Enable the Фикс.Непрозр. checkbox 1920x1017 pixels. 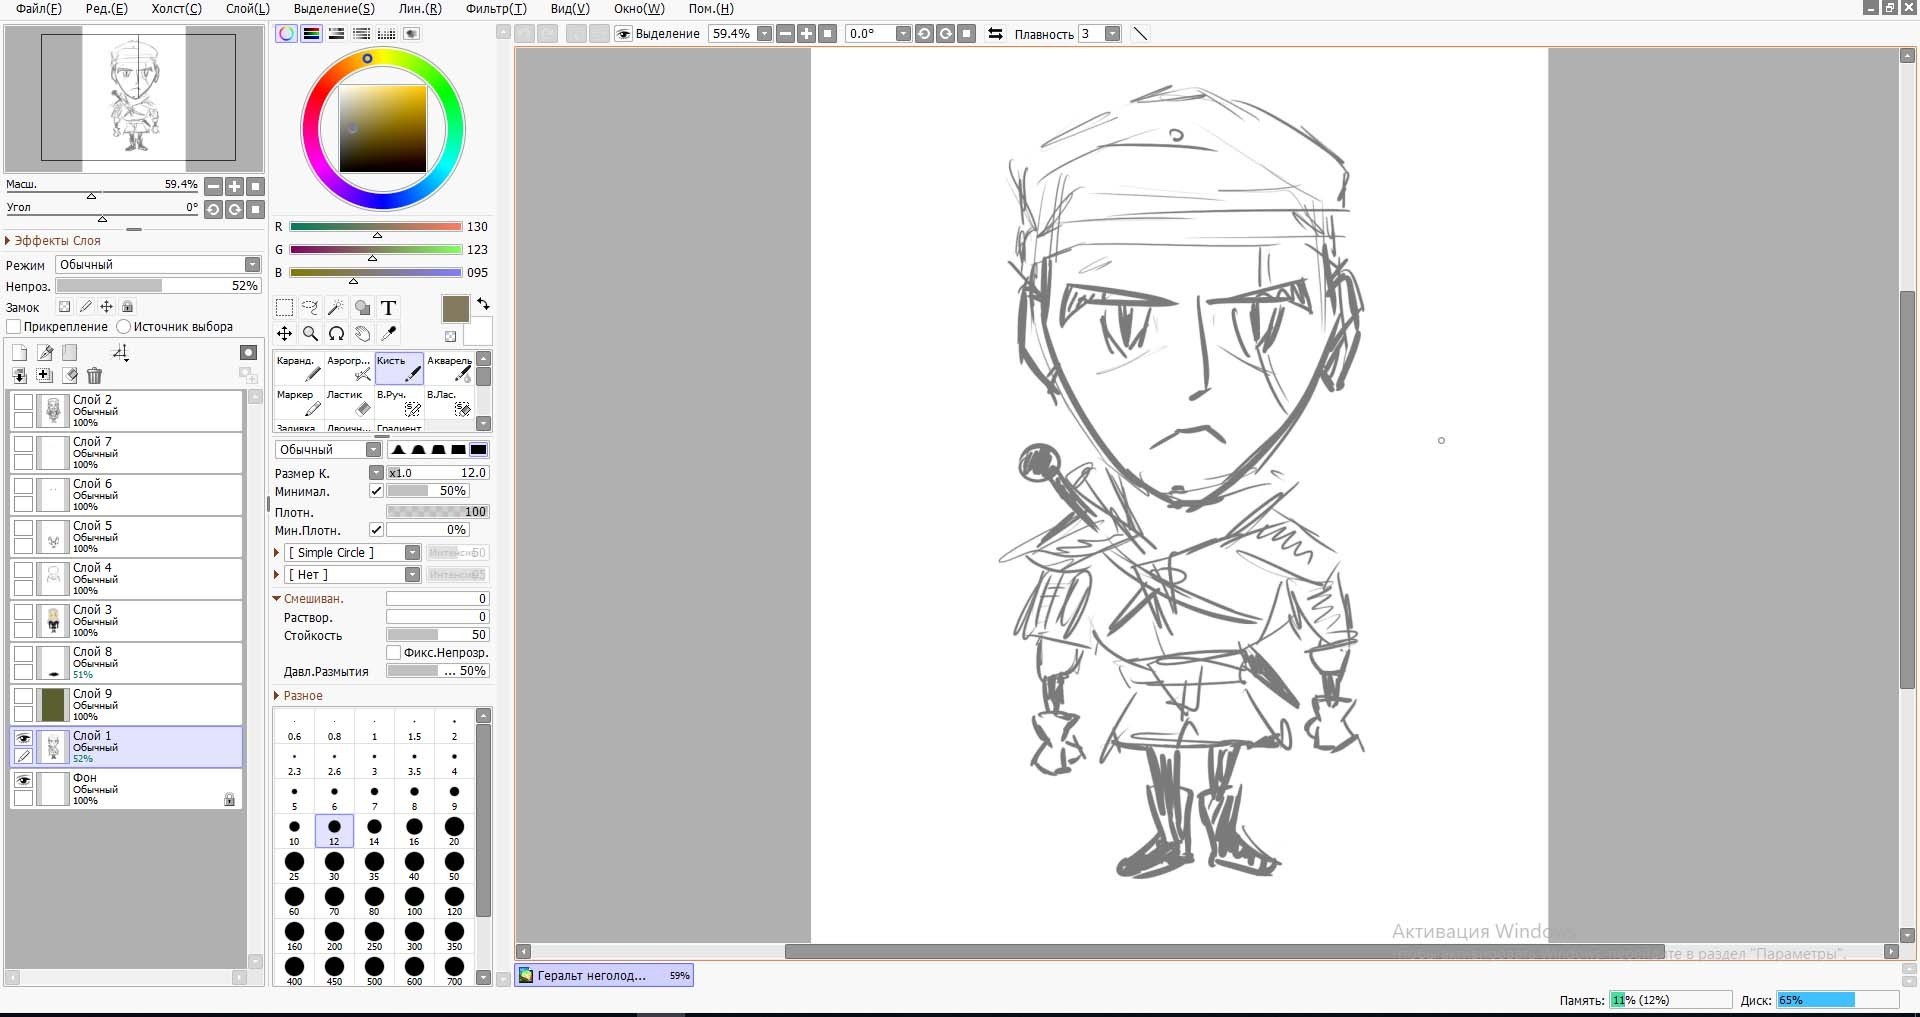[x=394, y=653]
